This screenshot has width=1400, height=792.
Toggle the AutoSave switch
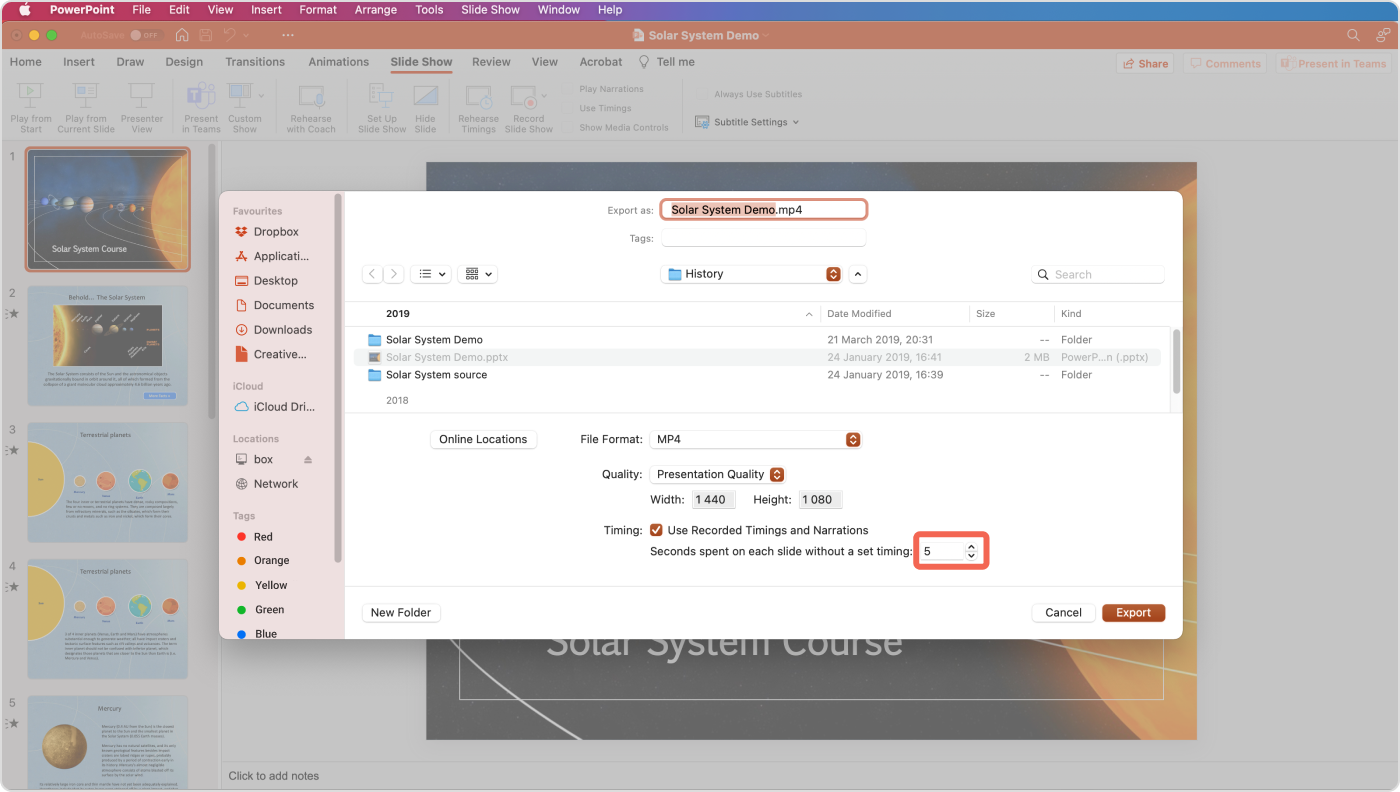[x=145, y=35]
